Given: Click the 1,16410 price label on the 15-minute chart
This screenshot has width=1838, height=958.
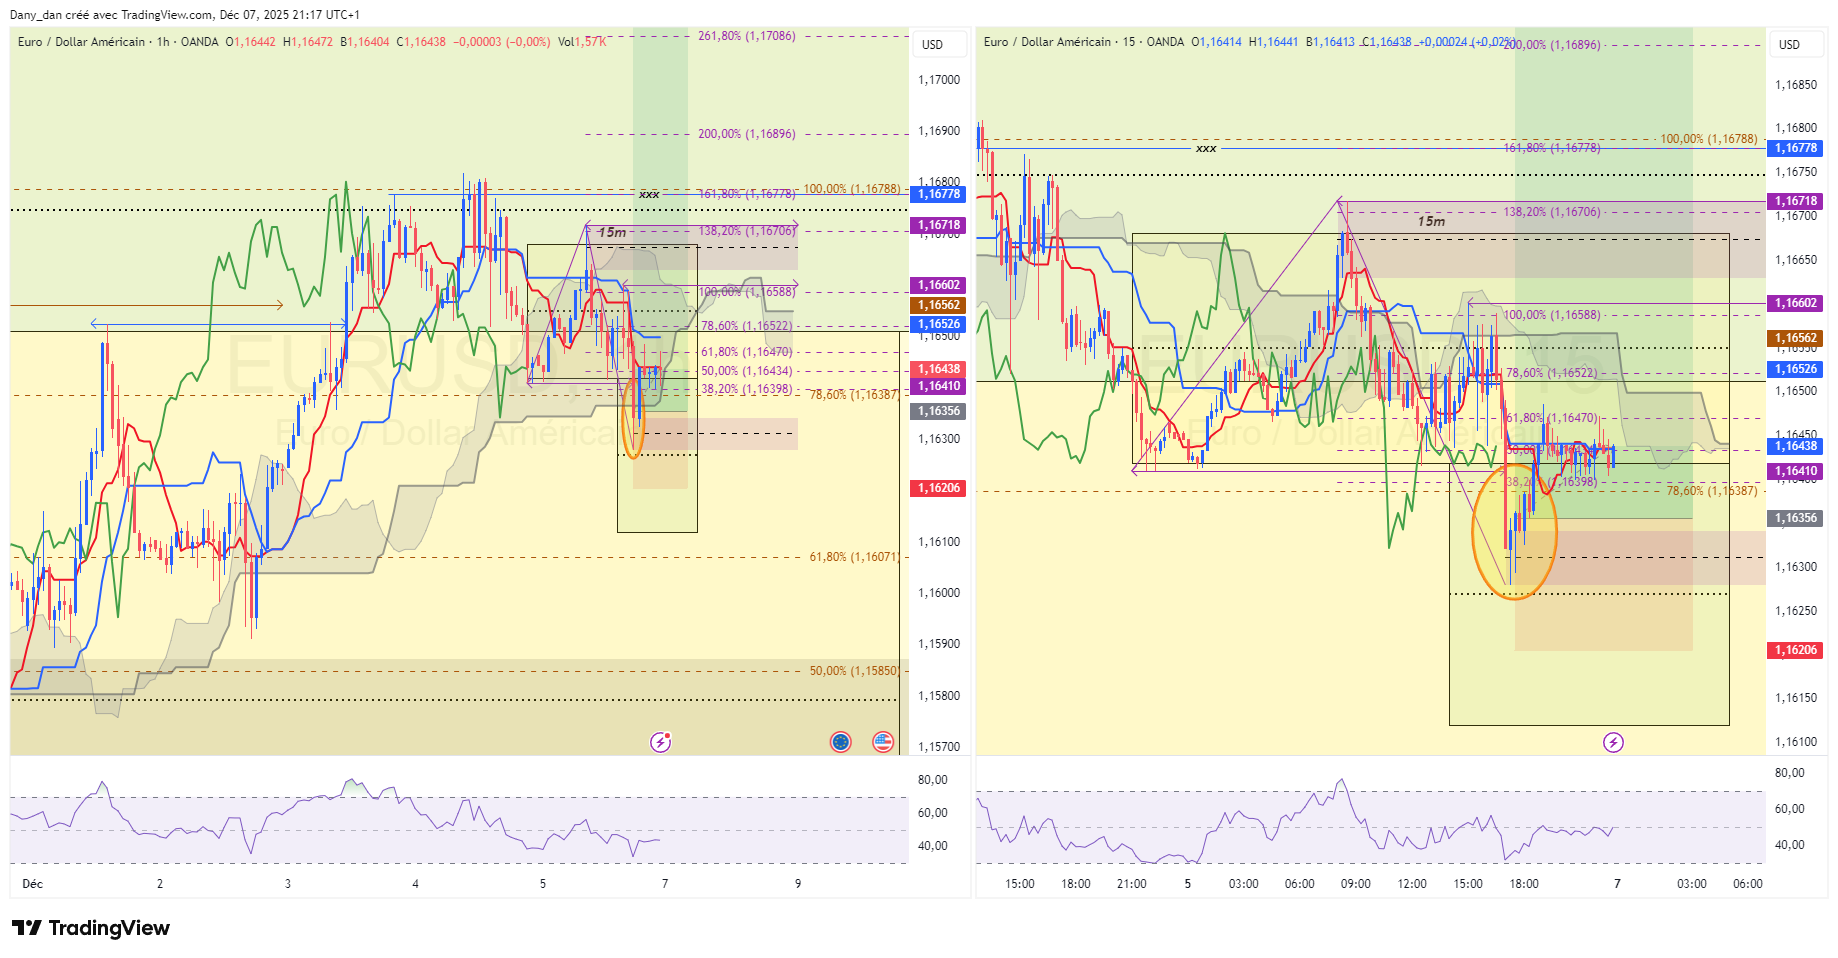Looking at the screenshot, I should click(x=1796, y=471).
